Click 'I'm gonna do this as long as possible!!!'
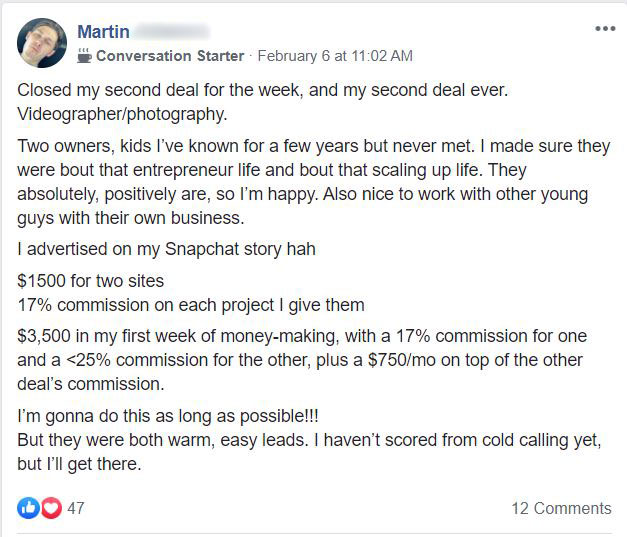The height and width of the screenshot is (537, 627). click(x=168, y=416)
